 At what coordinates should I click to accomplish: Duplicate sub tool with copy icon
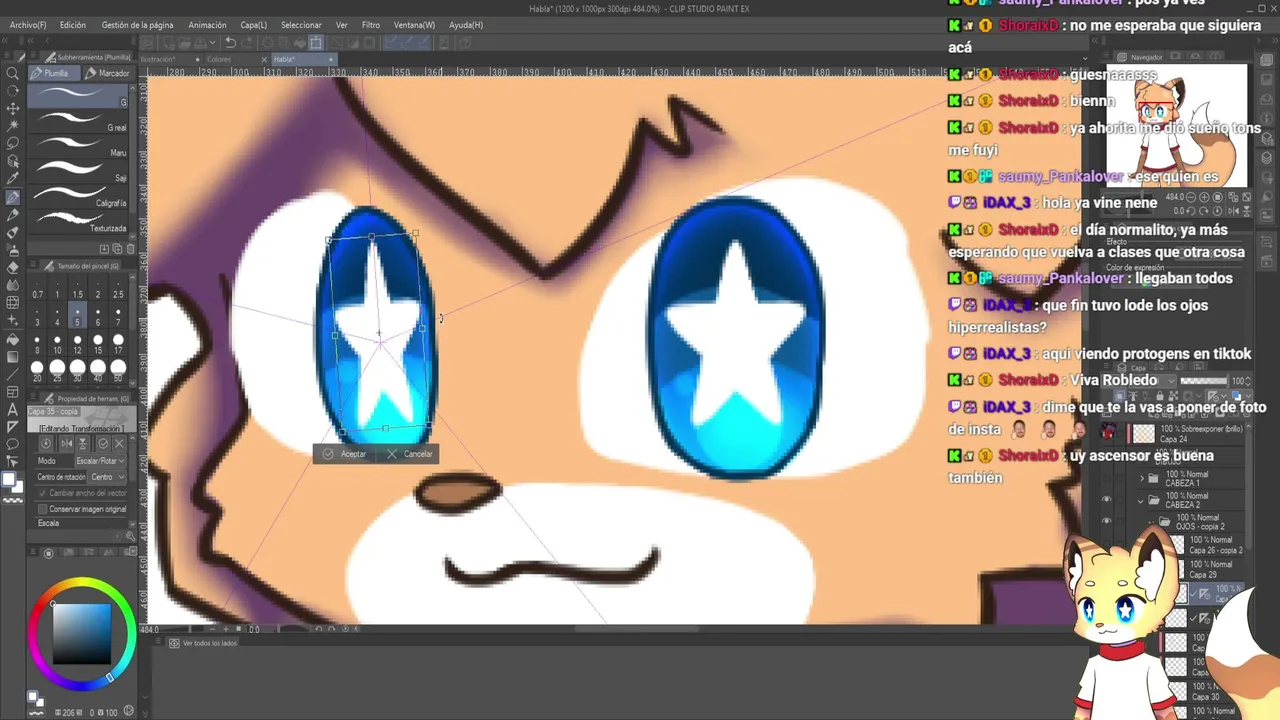click(x=117, y=249)
